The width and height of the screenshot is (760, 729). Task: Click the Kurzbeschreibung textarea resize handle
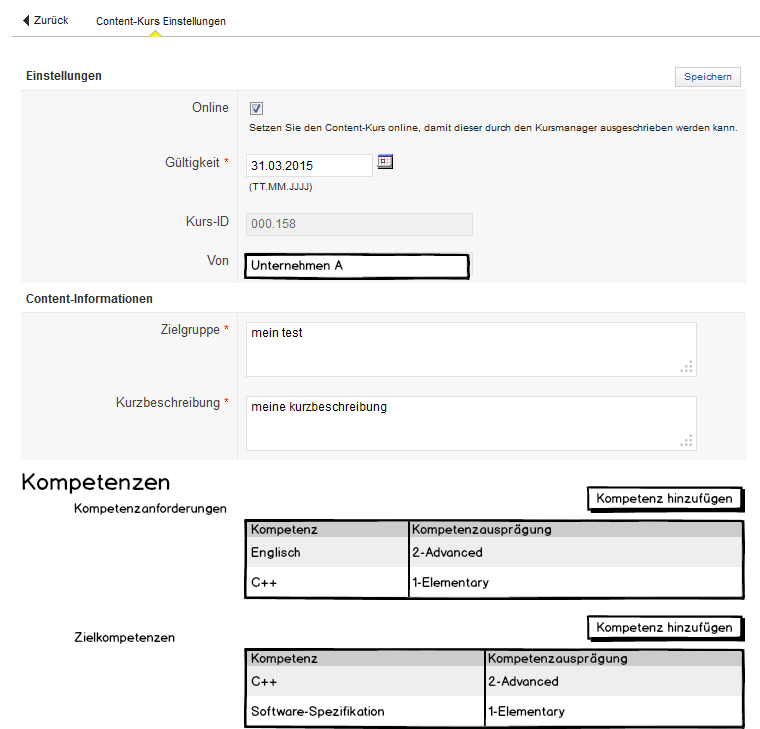coord(686,441)
